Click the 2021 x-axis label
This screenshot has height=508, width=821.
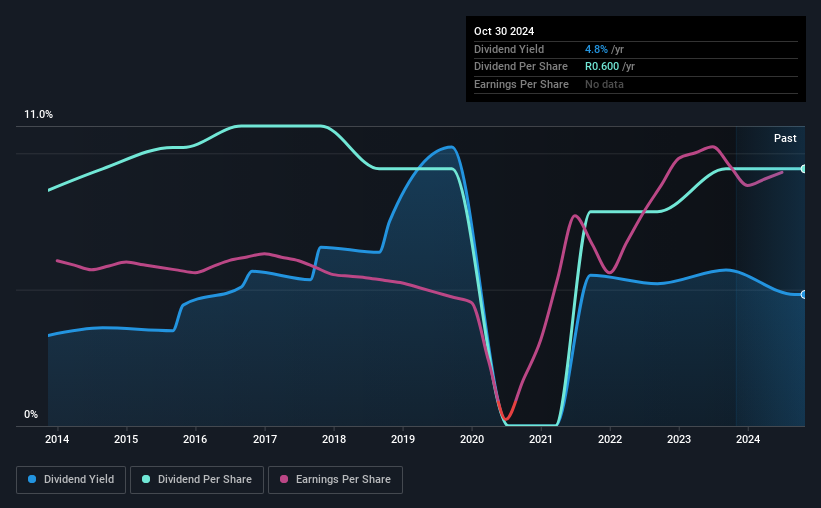click(x=541, y=439)
